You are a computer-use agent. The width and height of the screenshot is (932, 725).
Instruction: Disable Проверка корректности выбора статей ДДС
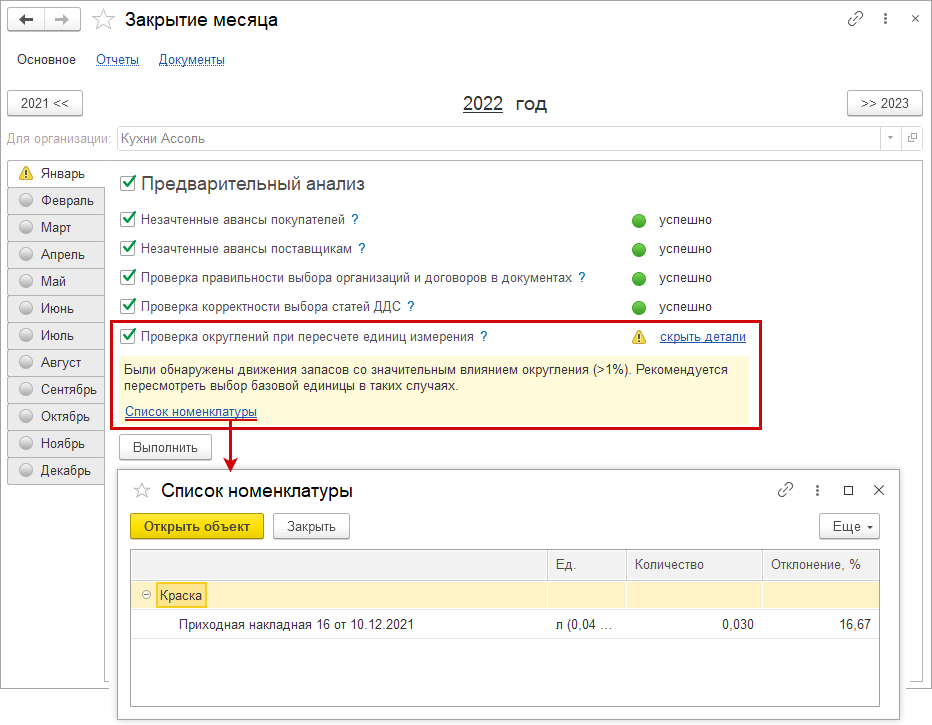tap(127, 306)
